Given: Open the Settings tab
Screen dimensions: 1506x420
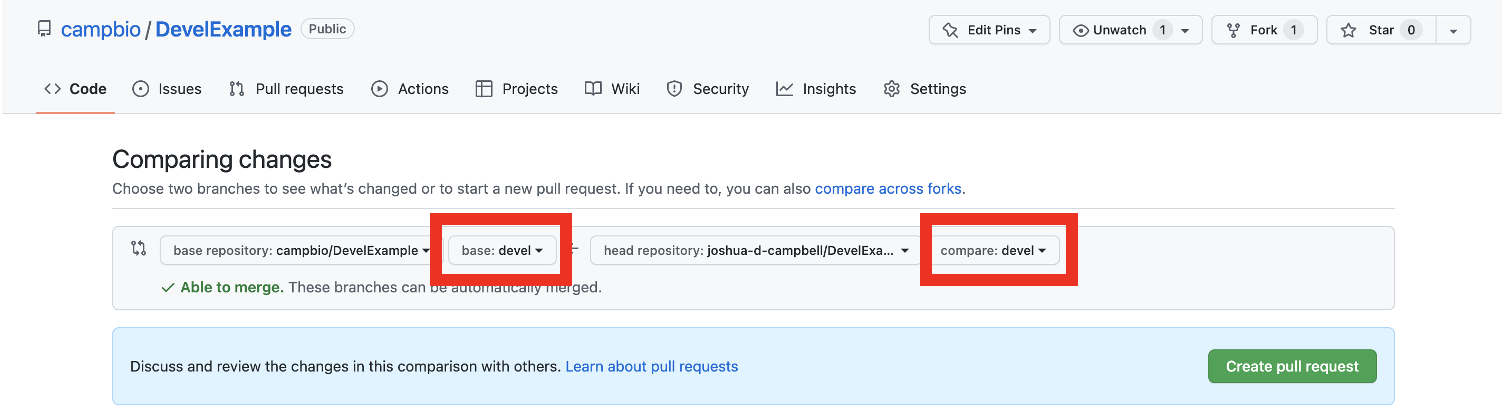Looking at the screenshot, I should pyautogui.click(x=925, y=89).
